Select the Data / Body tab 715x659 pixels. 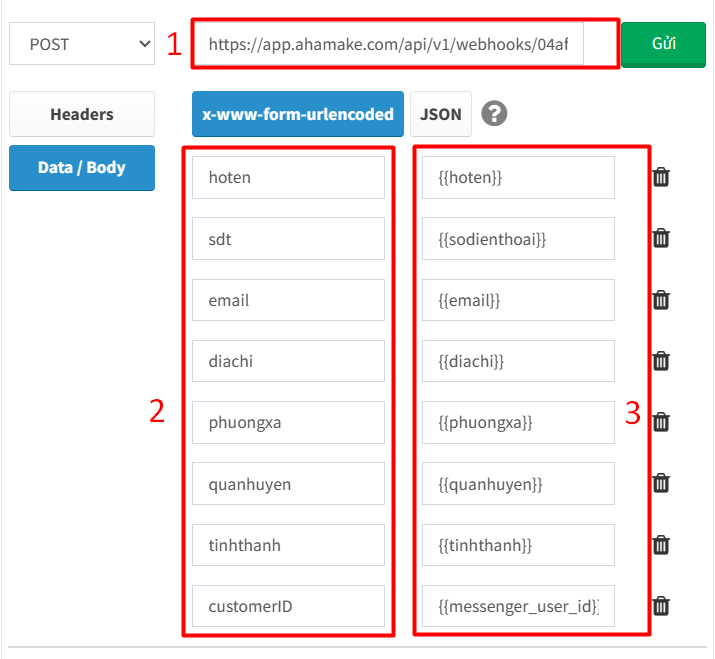click(82, 168)
